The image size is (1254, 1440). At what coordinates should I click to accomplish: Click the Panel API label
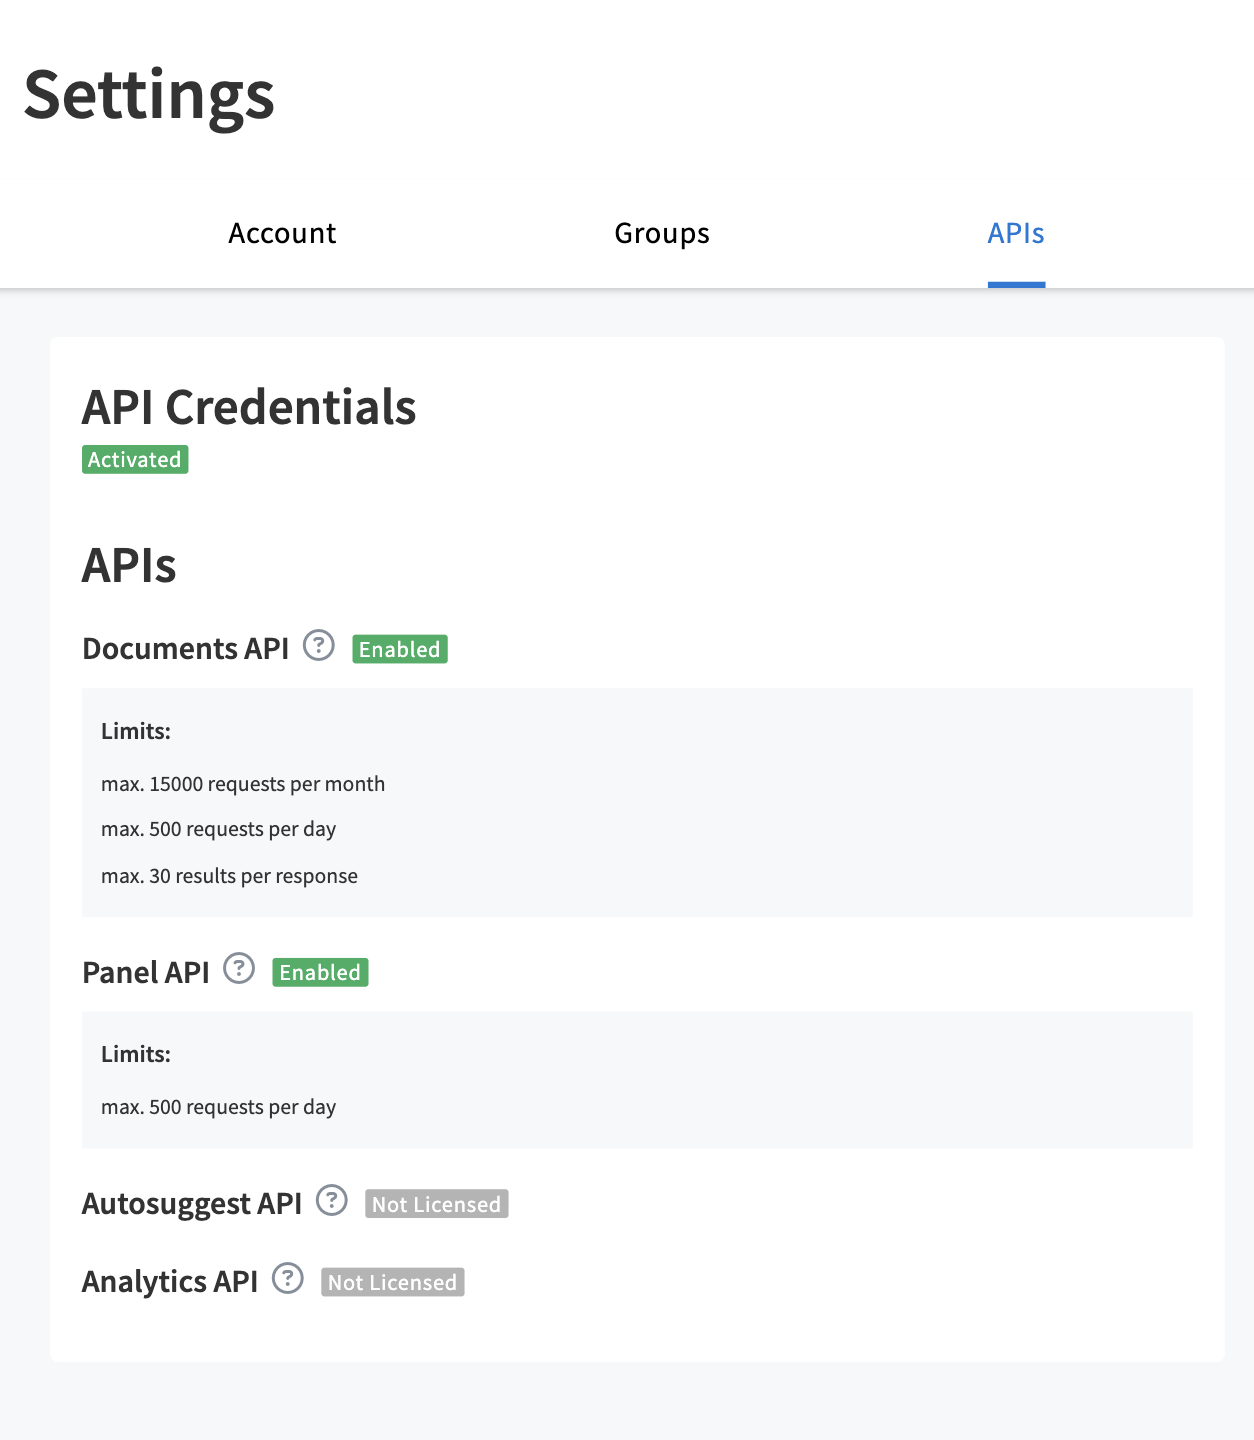click(x=146, y=972)
